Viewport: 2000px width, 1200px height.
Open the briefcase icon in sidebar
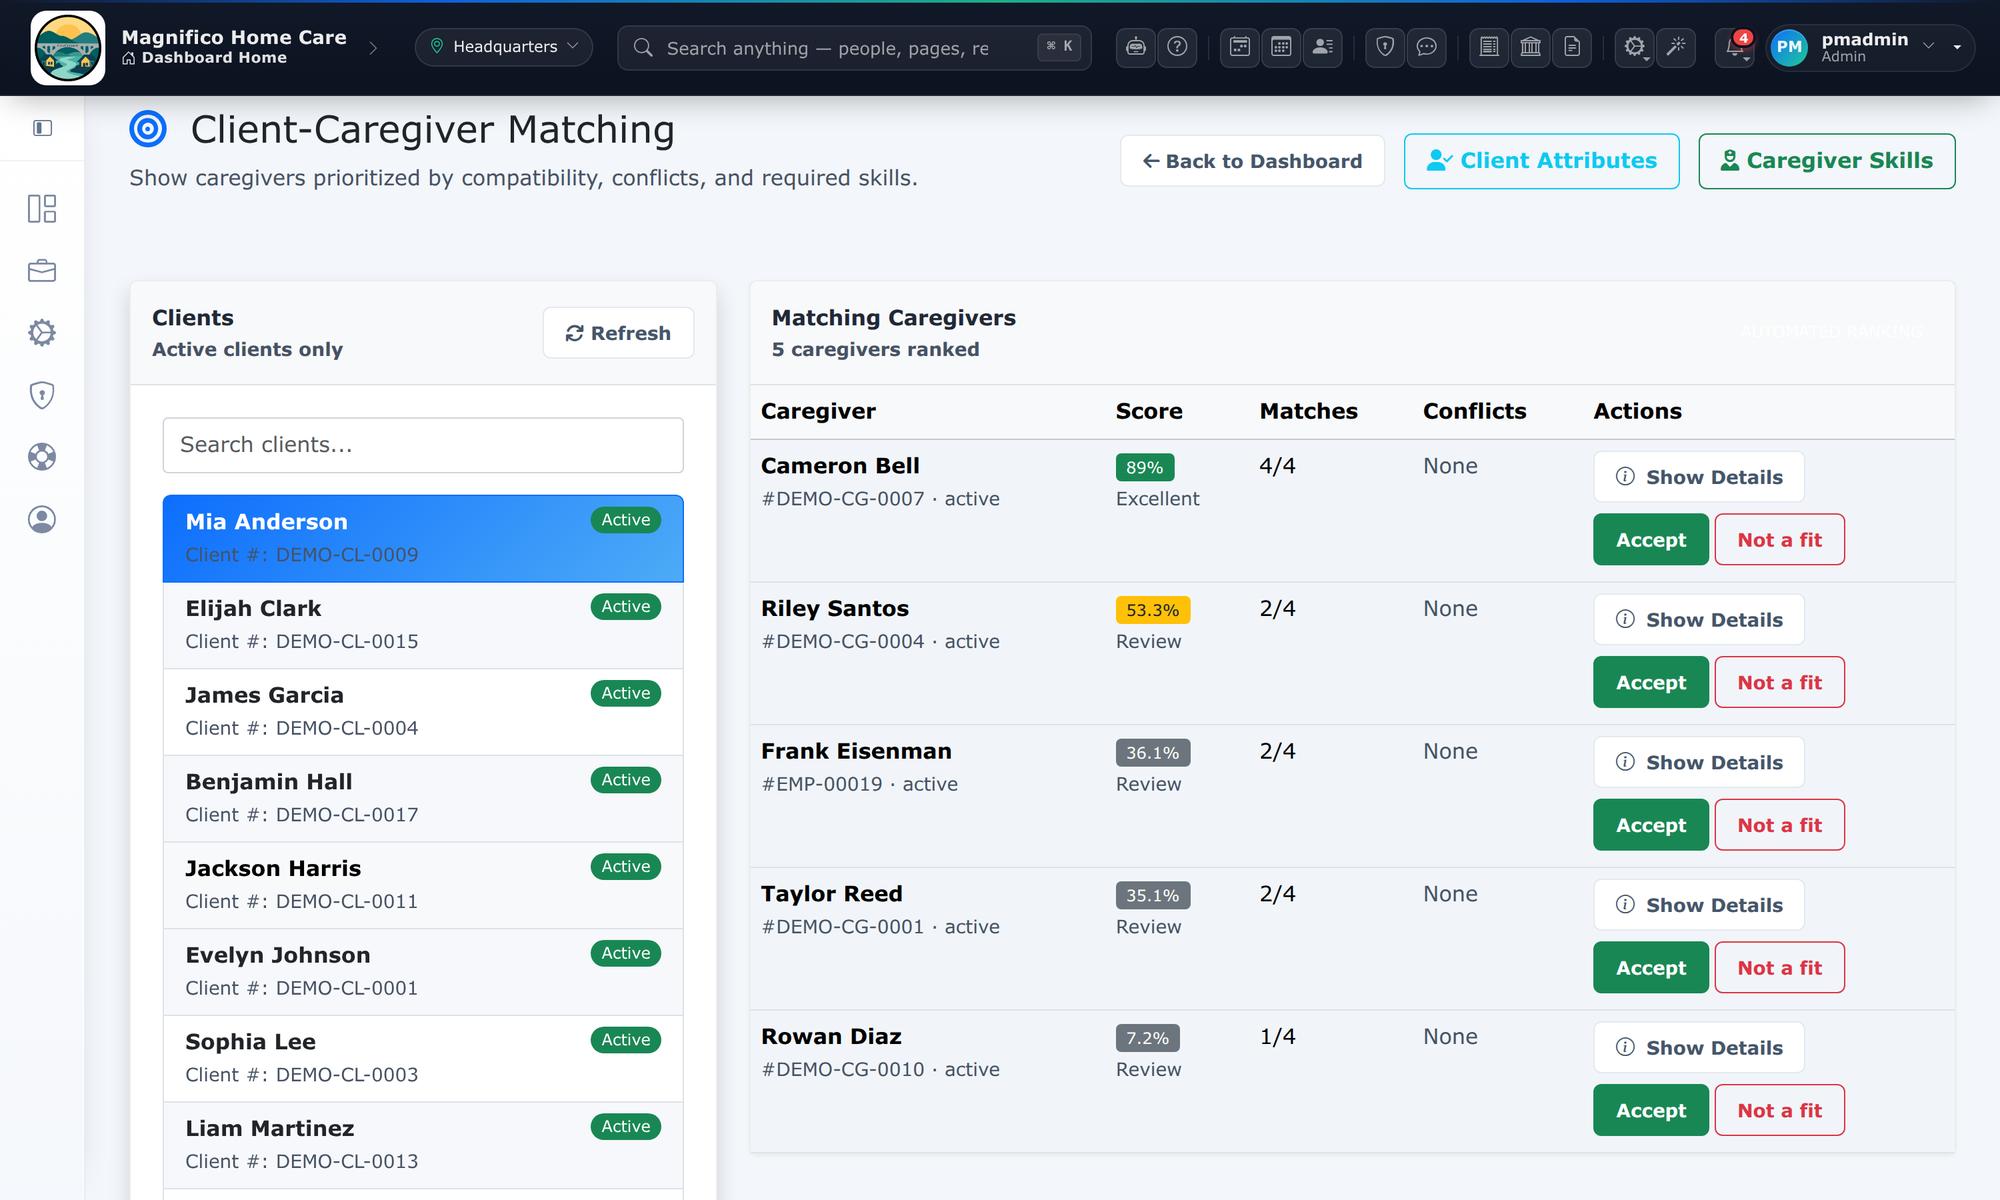[x=42, y=270]
